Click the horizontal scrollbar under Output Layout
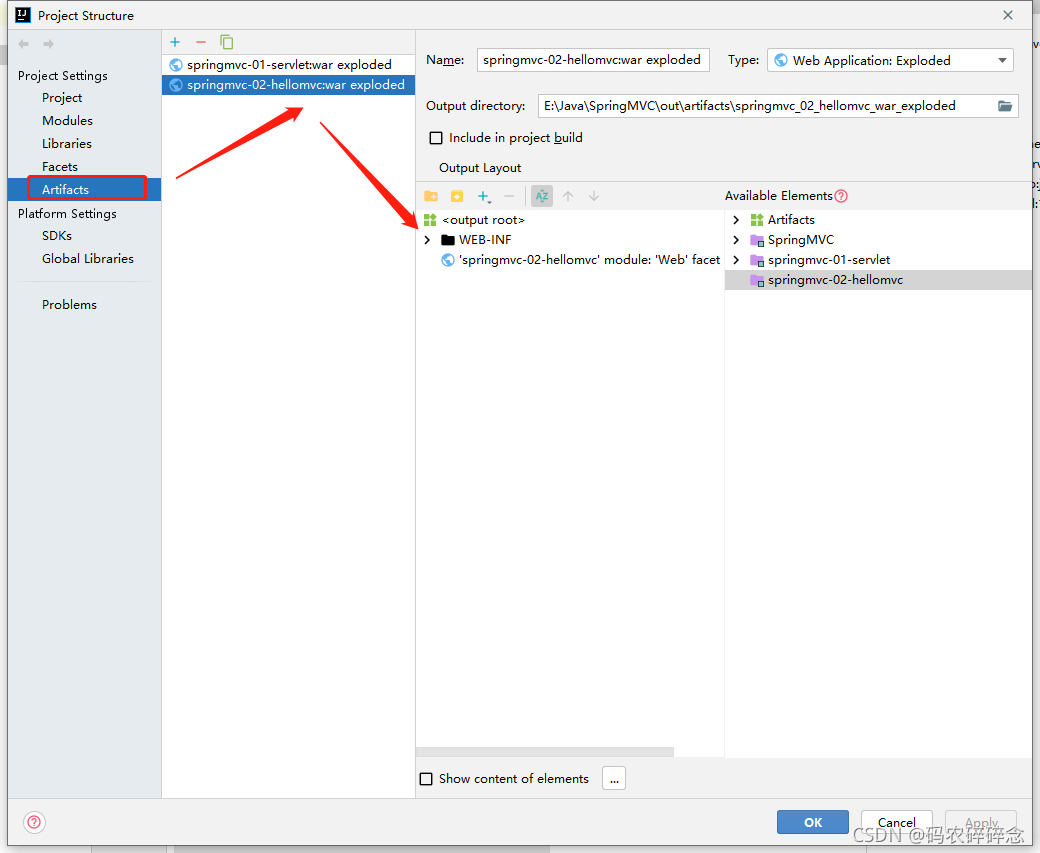The image size is (1040, 853). point(545,752)
